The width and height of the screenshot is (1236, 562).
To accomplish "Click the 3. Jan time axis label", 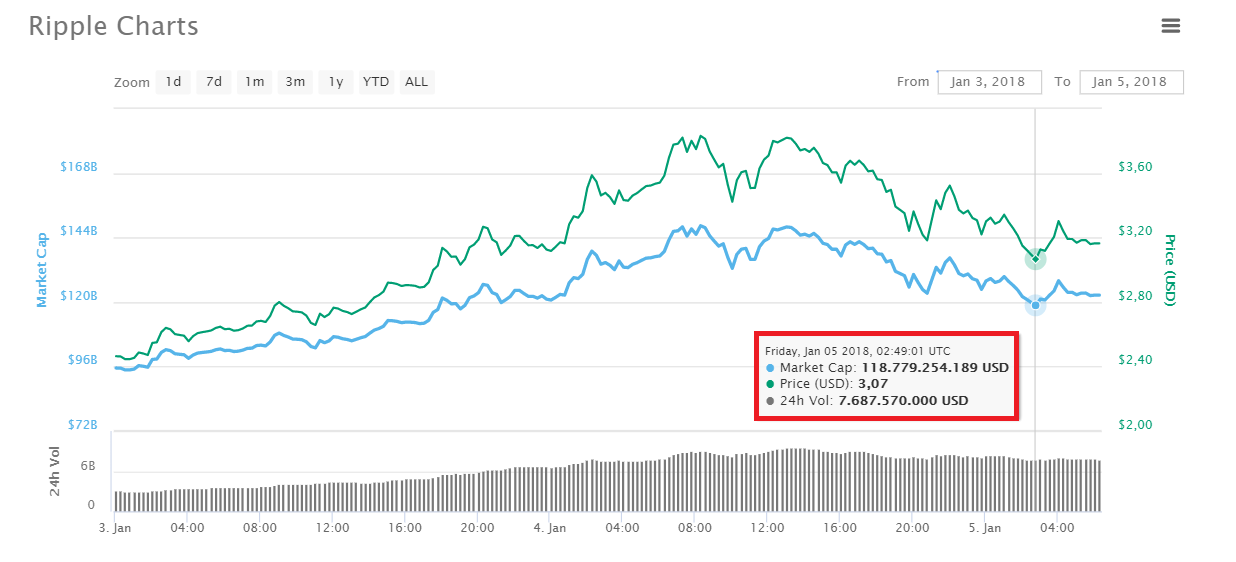I will (115, 527).
